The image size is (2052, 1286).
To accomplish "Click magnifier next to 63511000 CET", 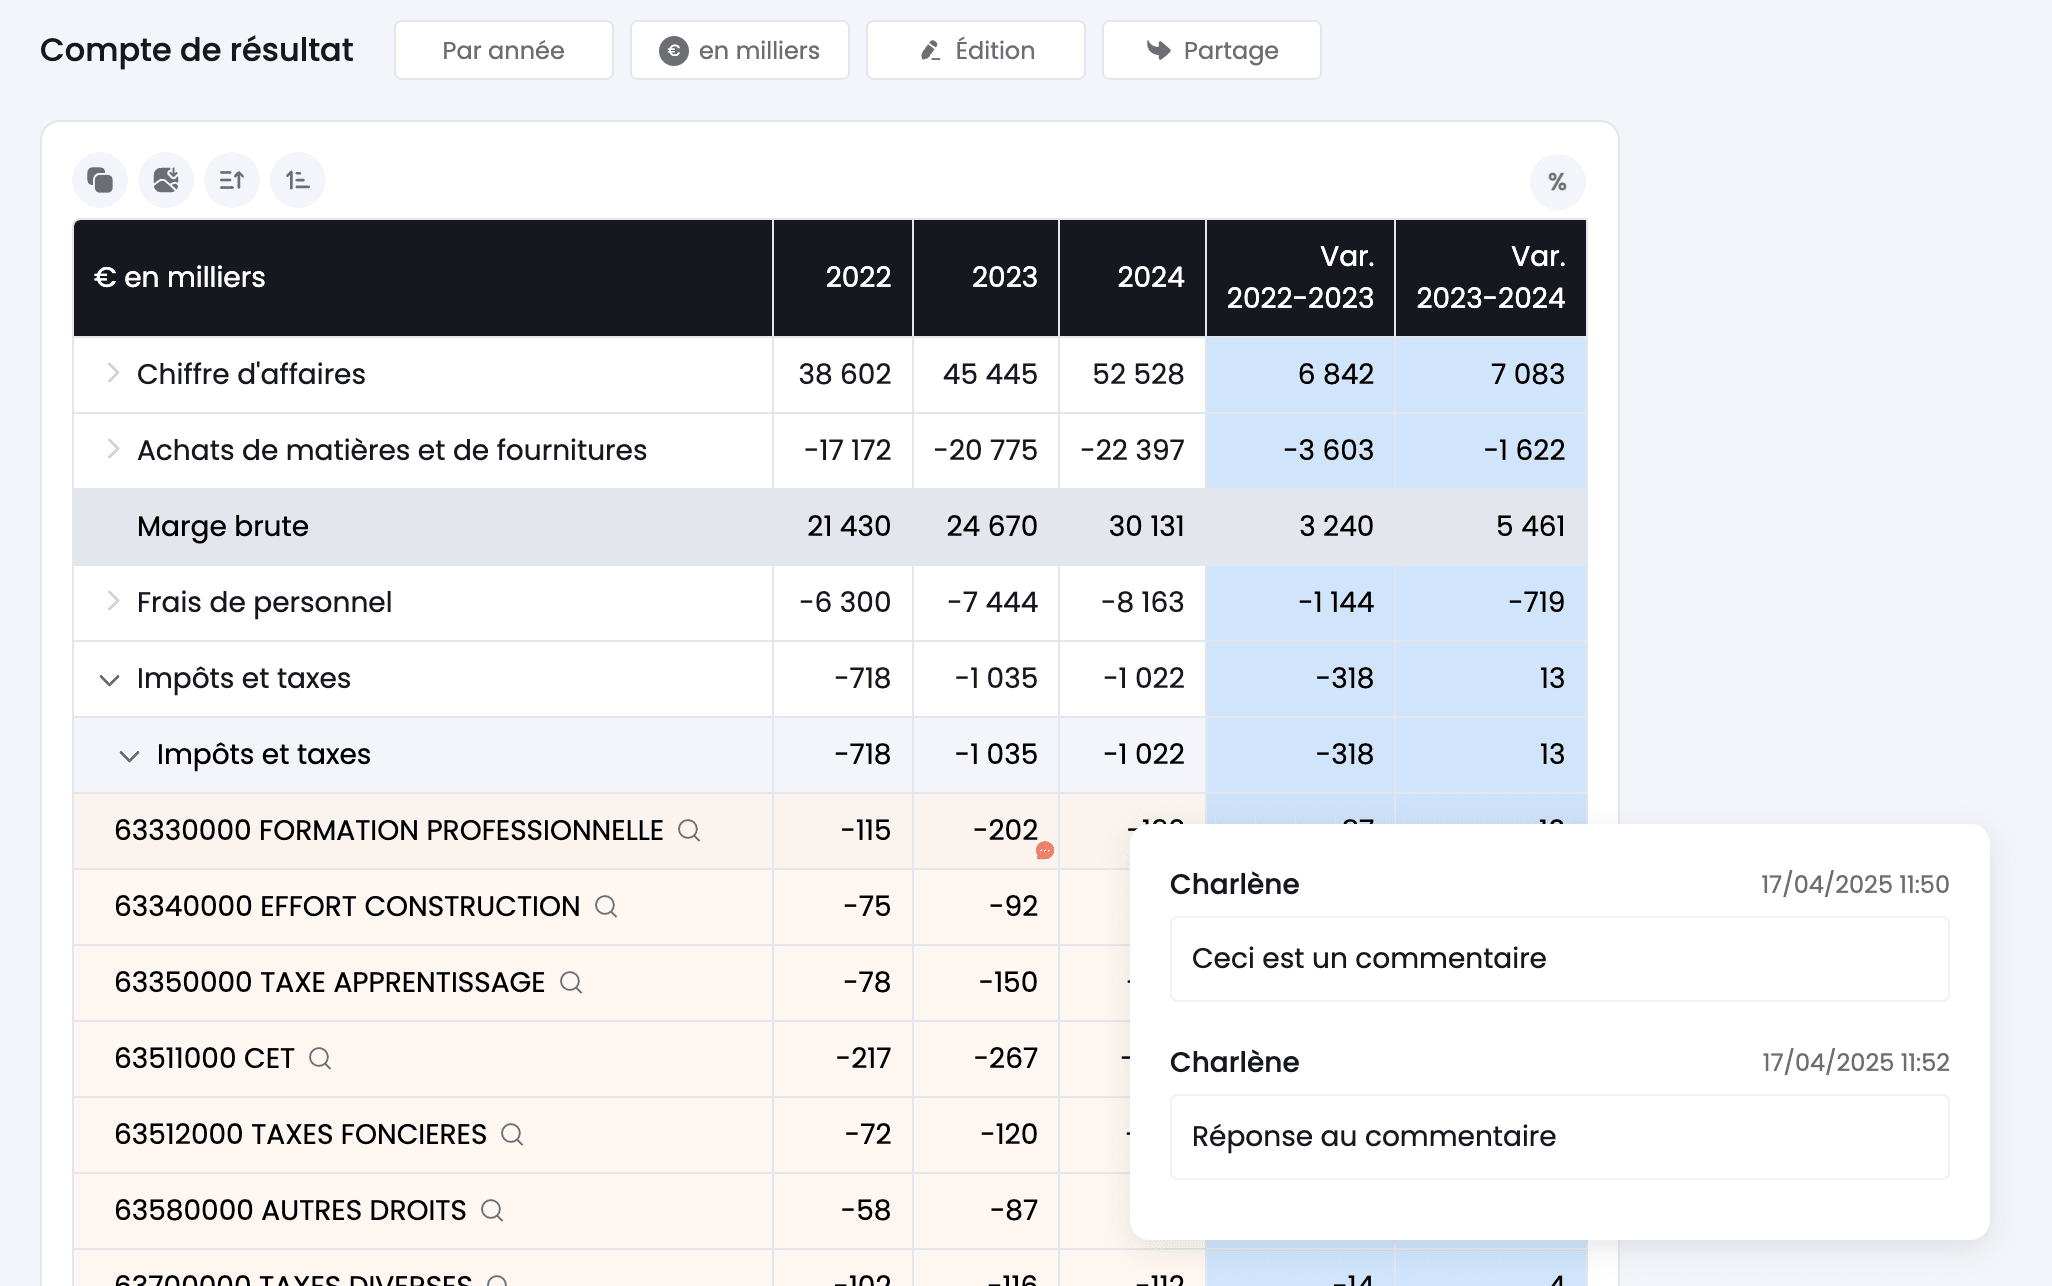I will click(x=320, y=1058).
